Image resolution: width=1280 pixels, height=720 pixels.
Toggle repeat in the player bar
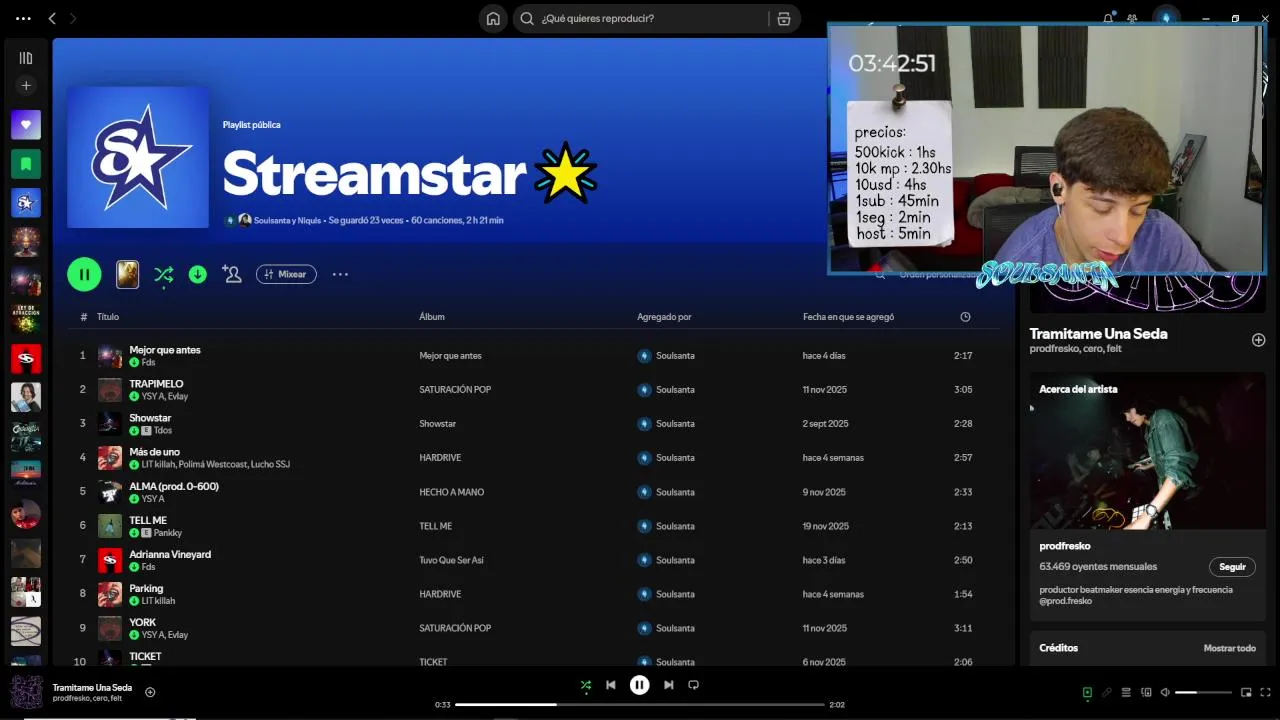(x=693, y=685)
